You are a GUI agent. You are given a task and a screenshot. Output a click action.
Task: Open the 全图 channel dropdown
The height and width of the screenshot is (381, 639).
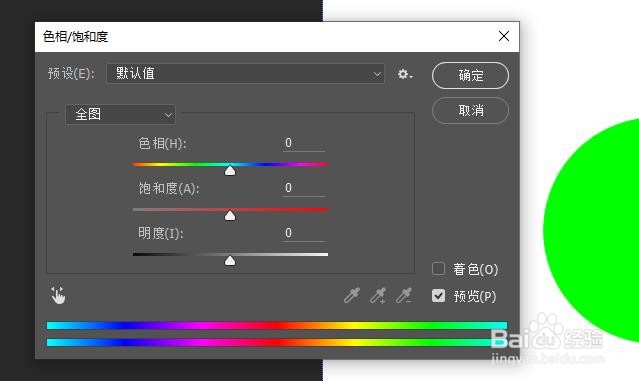(121, 115)
